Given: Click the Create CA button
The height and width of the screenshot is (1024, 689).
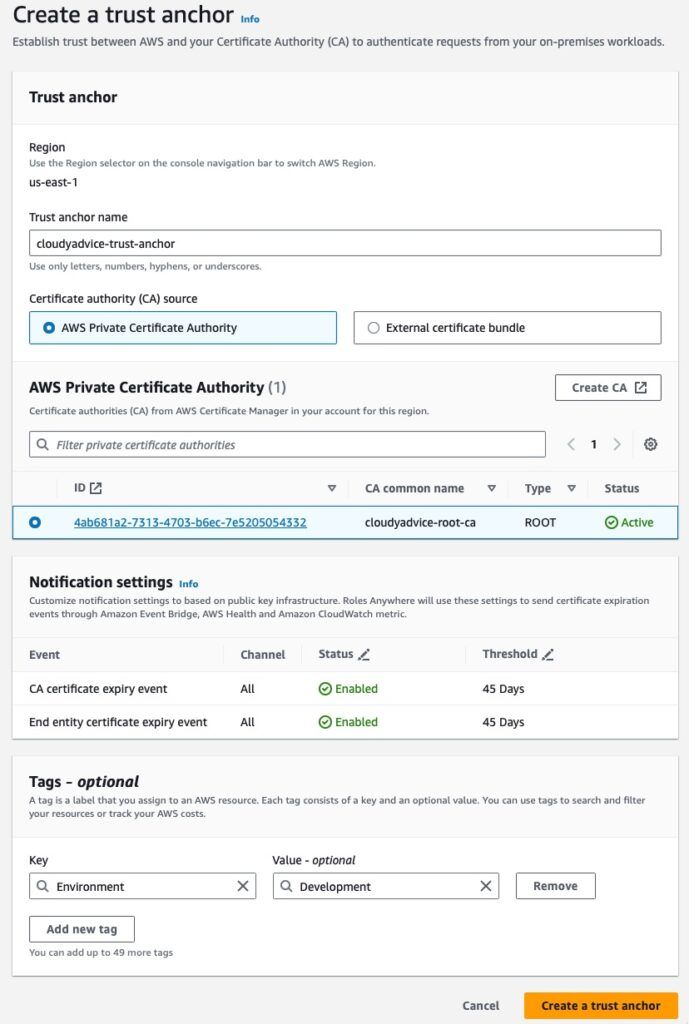Looking at the screenshot, I should (x=608, y=387).
